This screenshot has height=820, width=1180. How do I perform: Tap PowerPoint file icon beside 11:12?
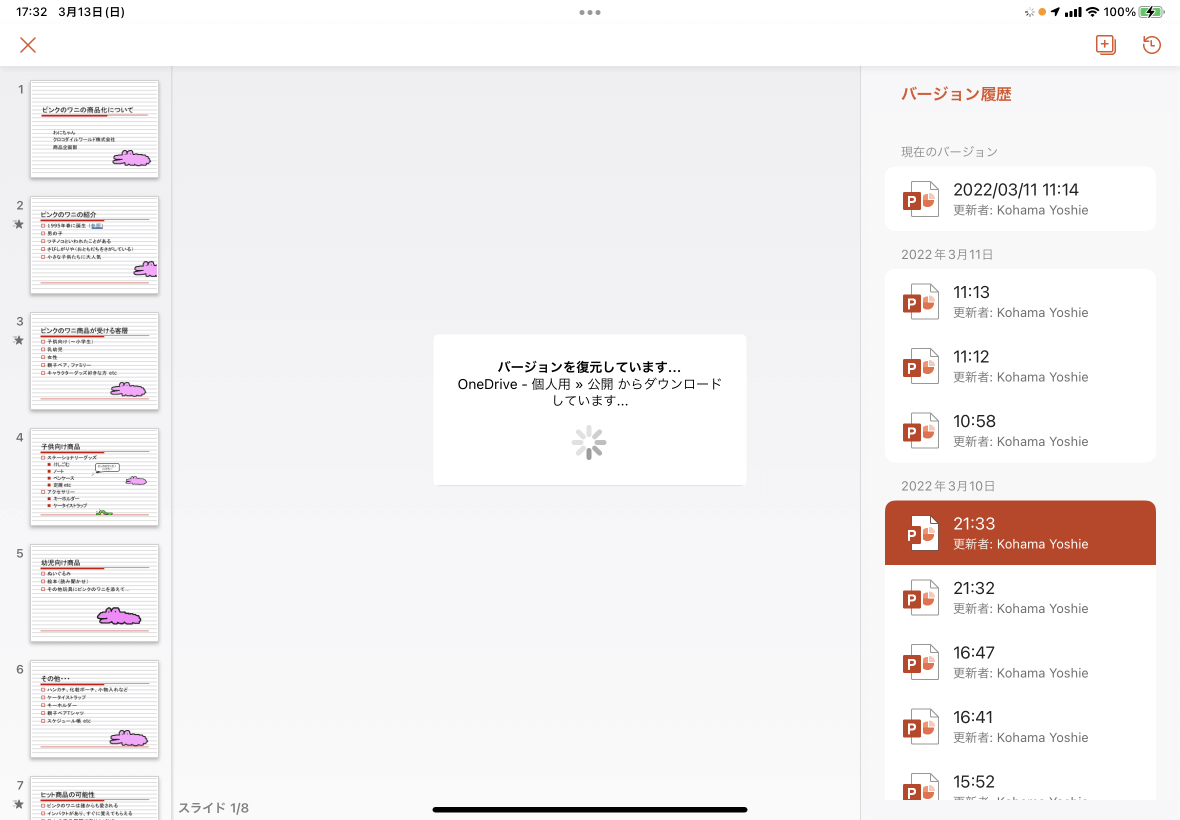point(920,366)
